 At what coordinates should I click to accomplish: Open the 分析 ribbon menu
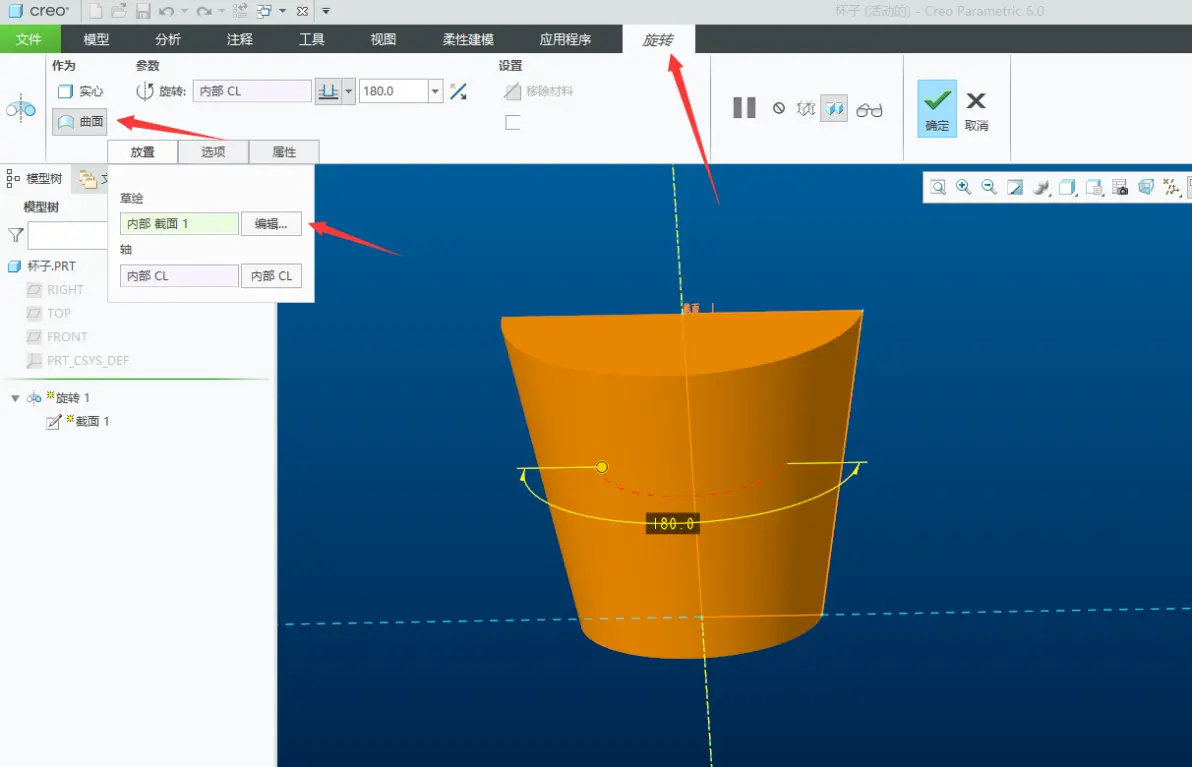(168, 40)
